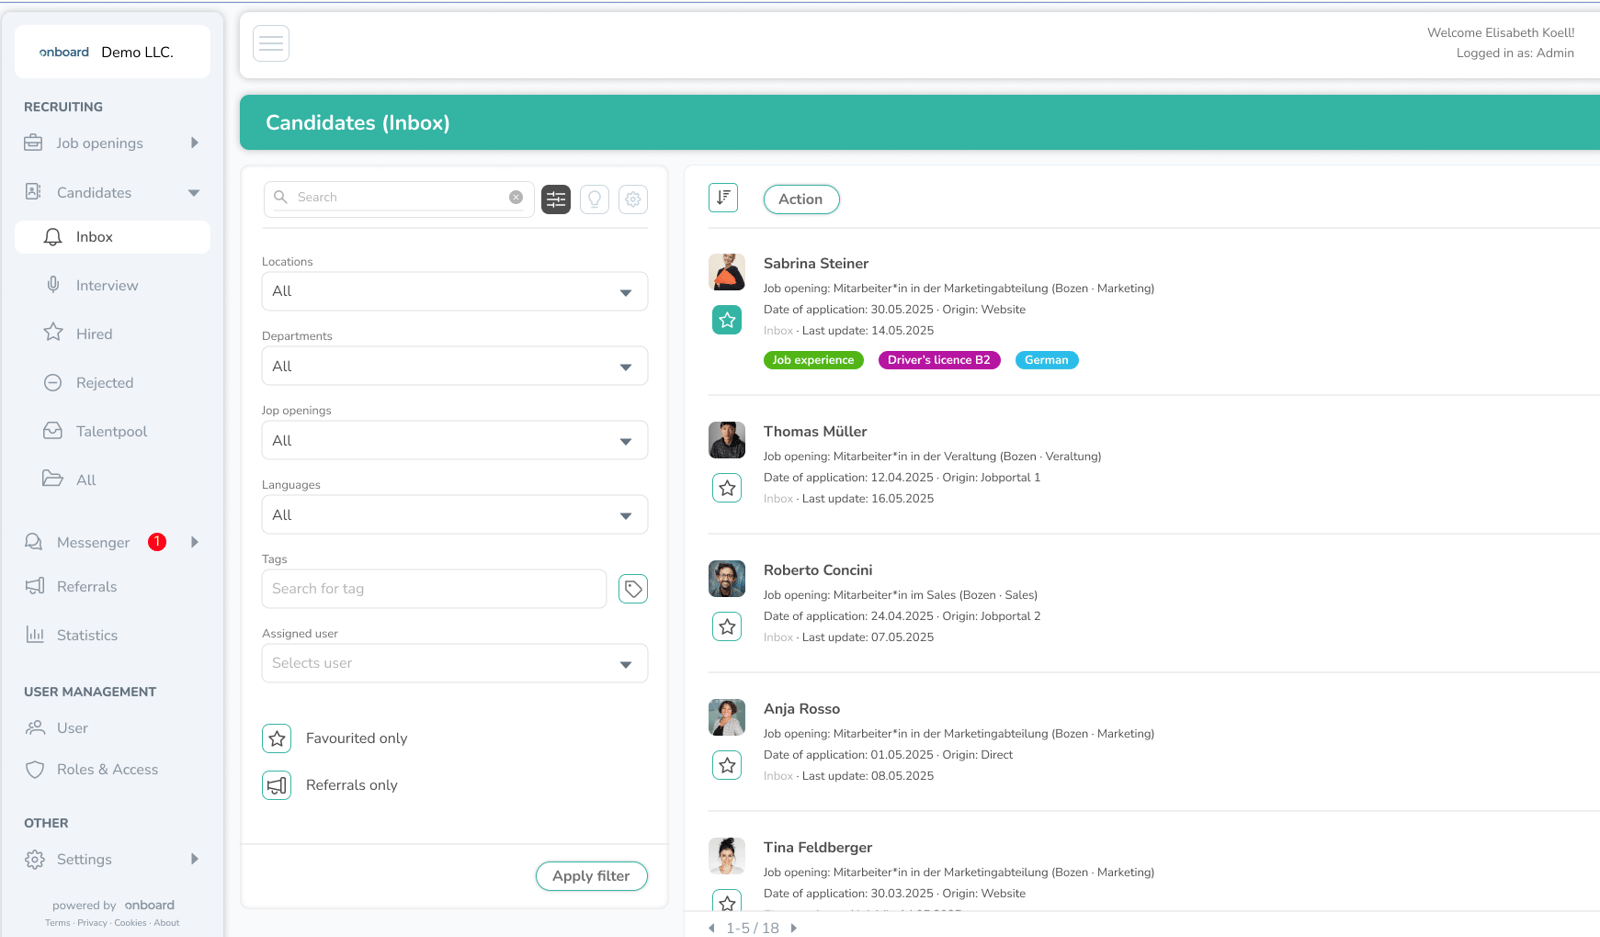Open the Languages dropdown
Image resolution: width=1600 pixels, height=937 pixels.
(x=455, y=515)
